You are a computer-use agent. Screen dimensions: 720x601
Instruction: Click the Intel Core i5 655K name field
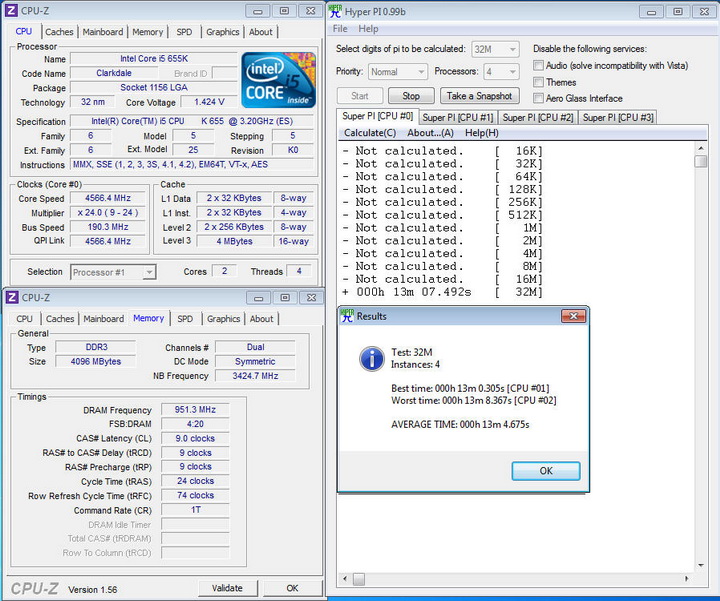[154, 59]
